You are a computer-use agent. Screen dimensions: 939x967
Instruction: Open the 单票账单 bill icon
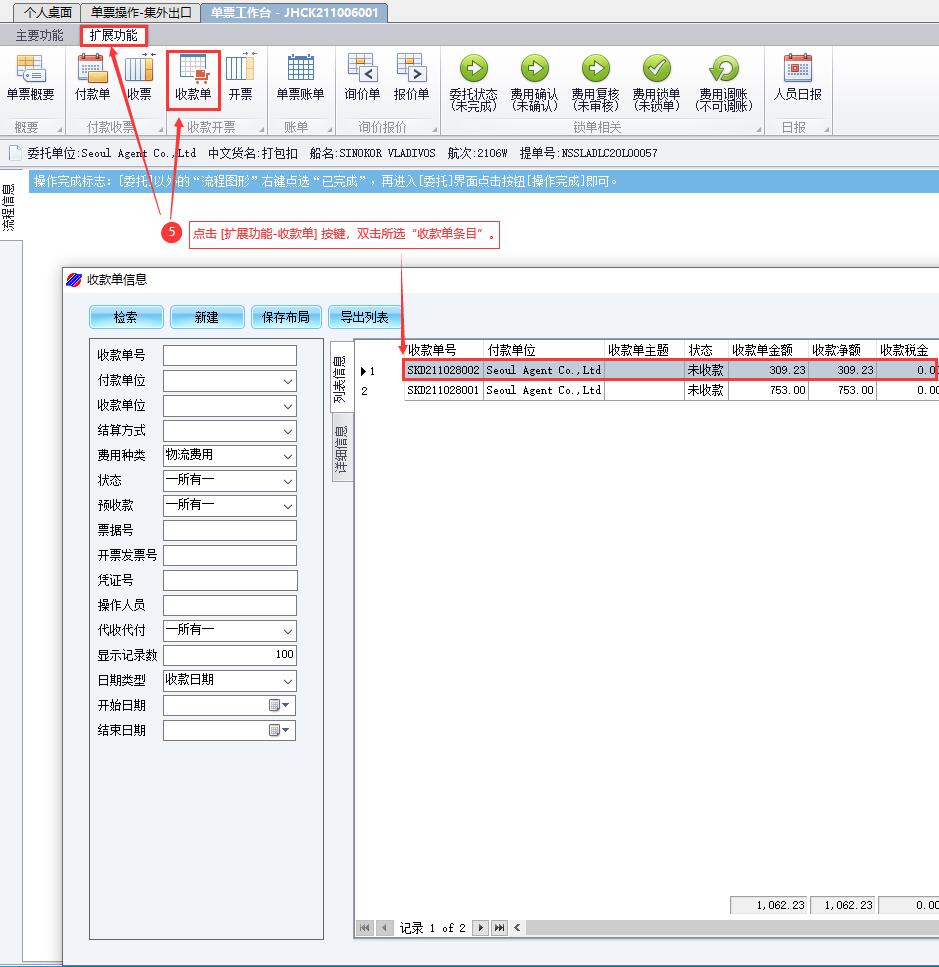[300, 78]
